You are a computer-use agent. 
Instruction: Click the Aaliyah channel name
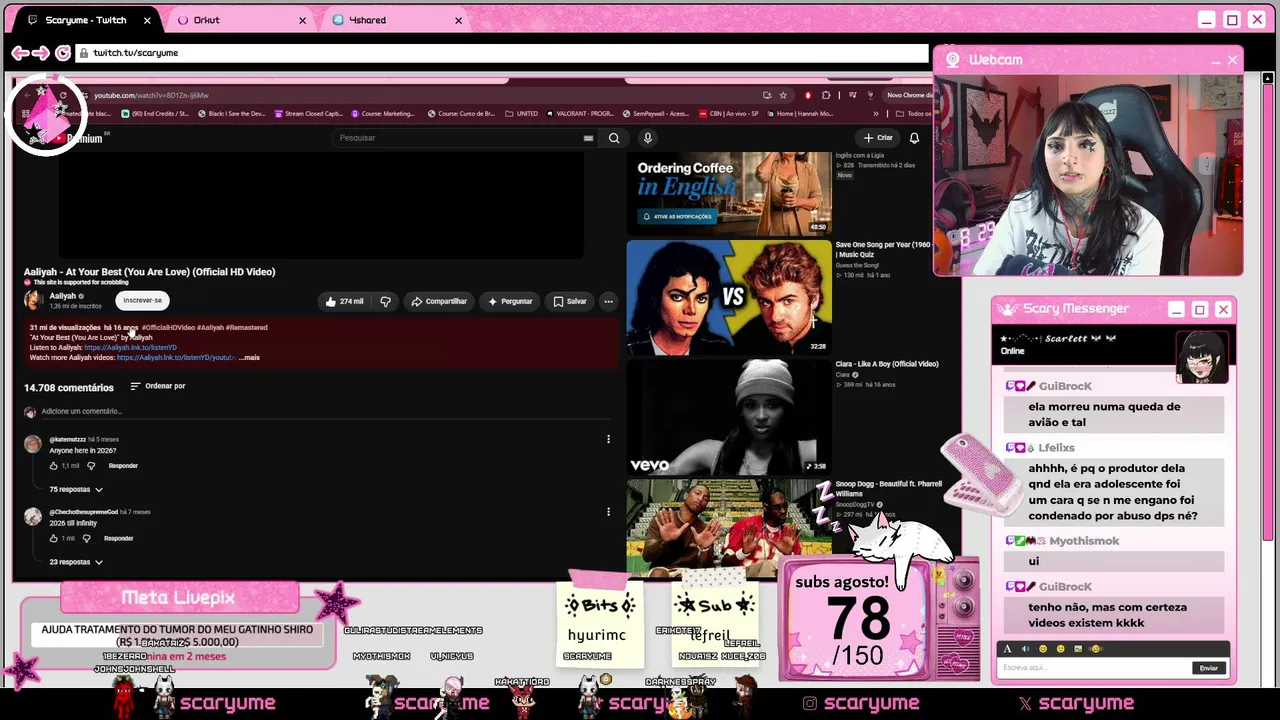63,296
